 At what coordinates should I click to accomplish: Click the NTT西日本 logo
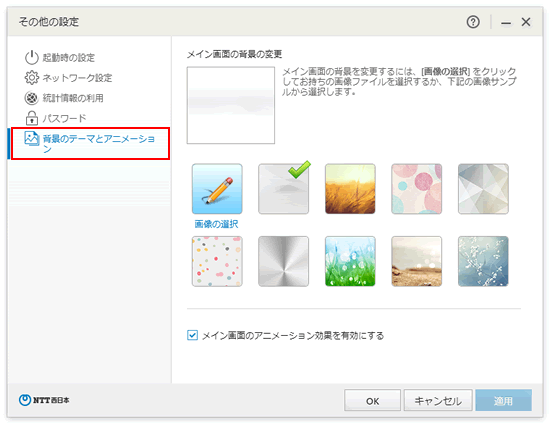pos(44,400)
